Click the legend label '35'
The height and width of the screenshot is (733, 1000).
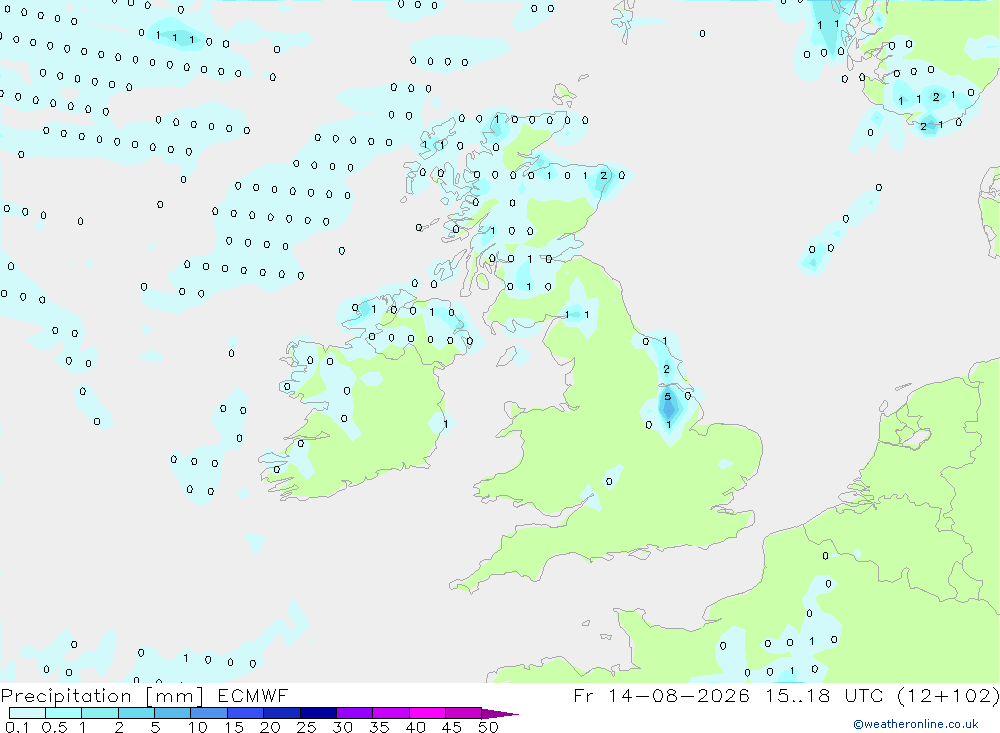(379, 727)
